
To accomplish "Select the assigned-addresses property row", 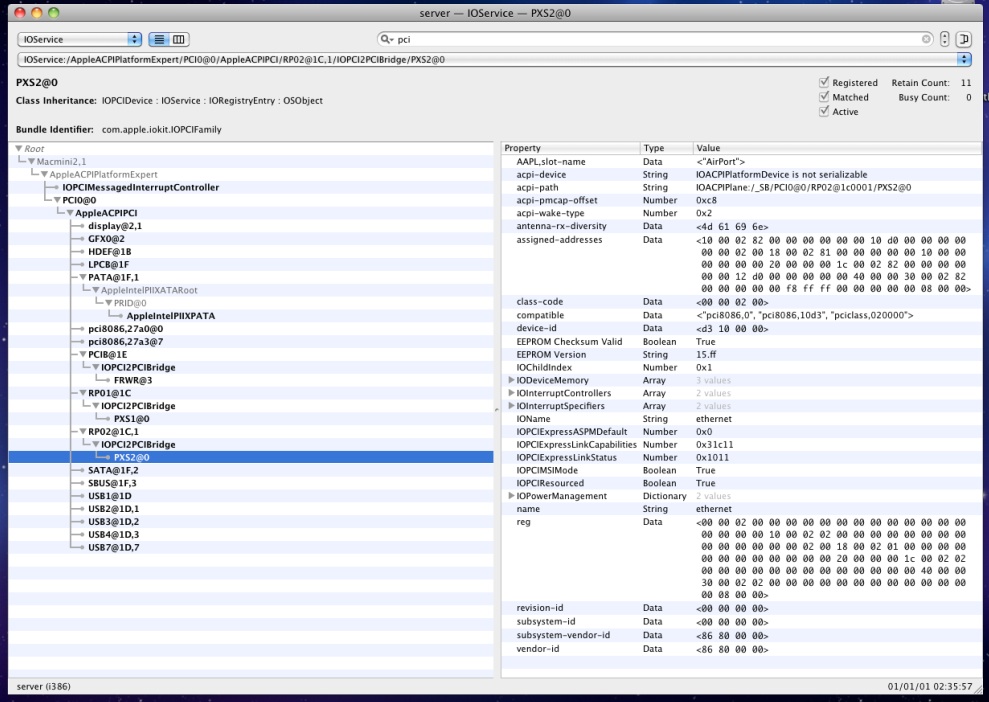I will coord(741,264).
